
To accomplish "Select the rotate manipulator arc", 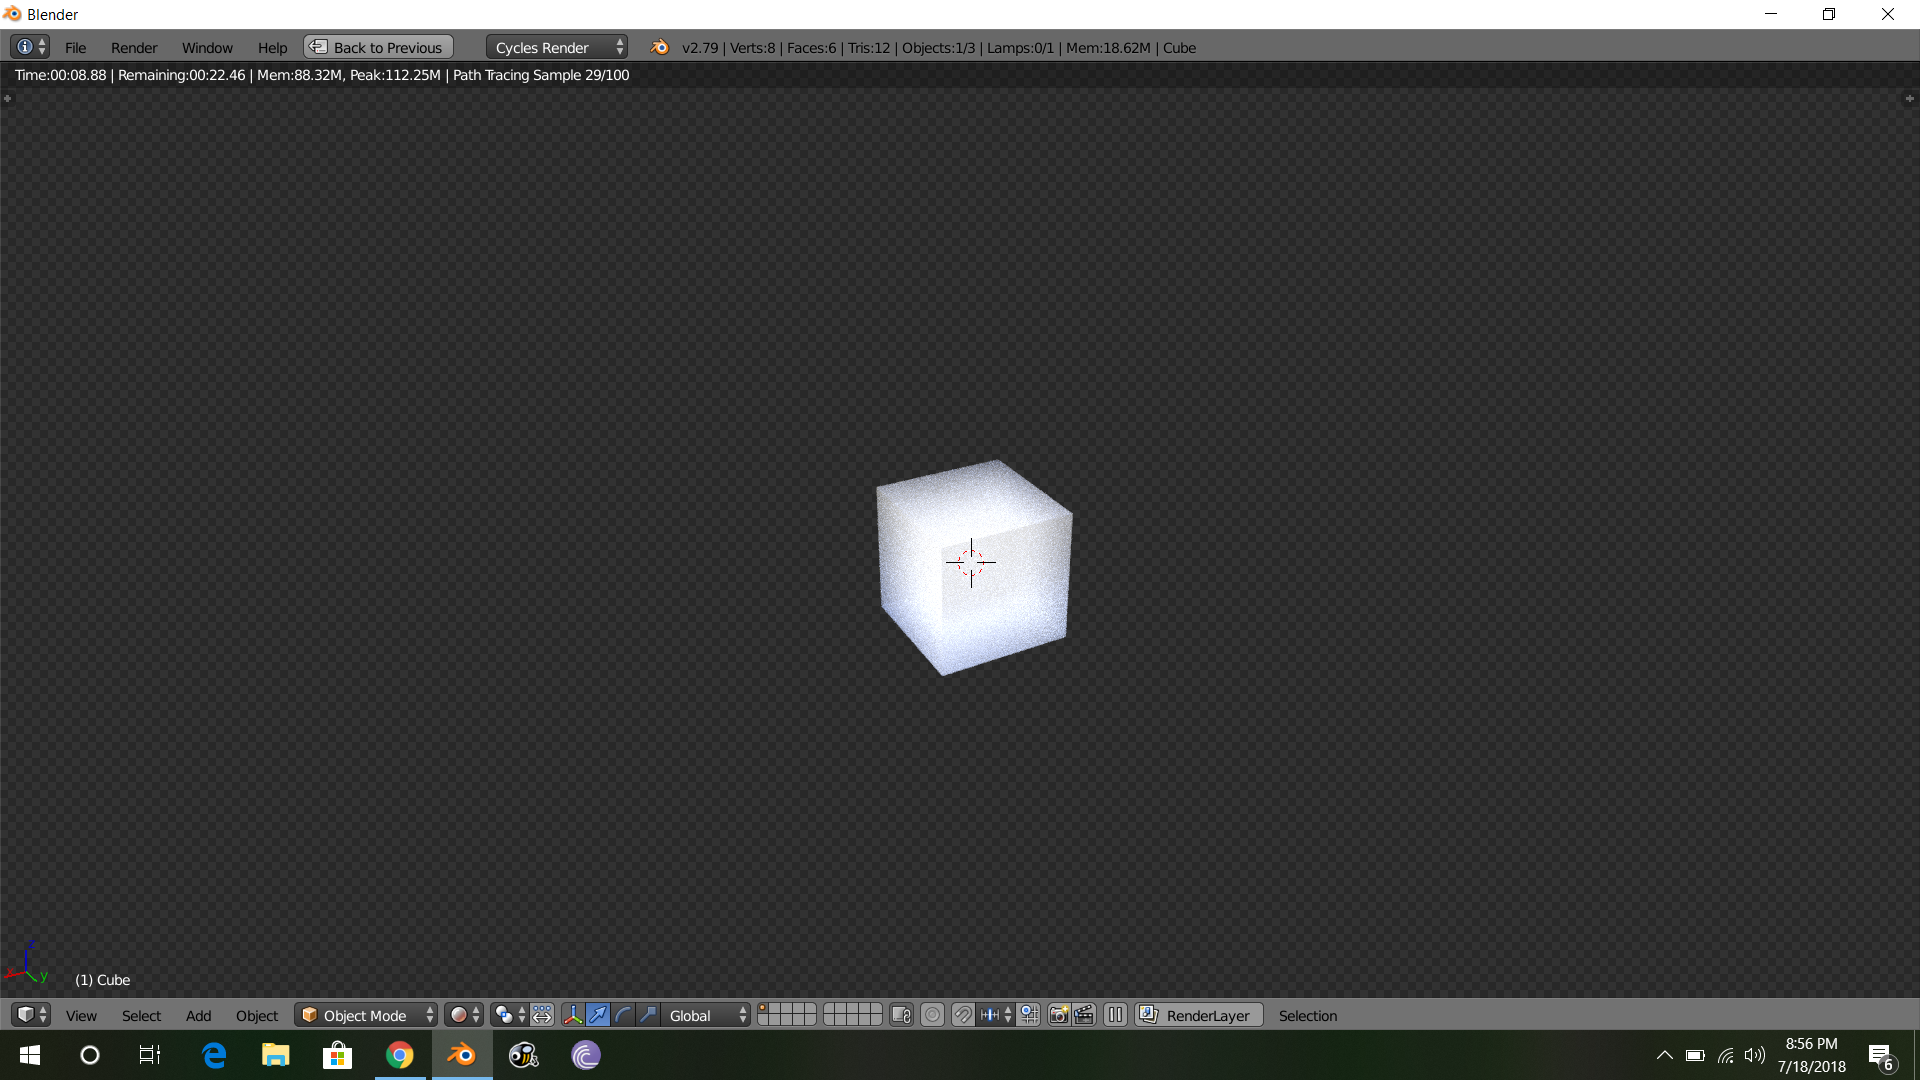I will (x=623, y=1015).
